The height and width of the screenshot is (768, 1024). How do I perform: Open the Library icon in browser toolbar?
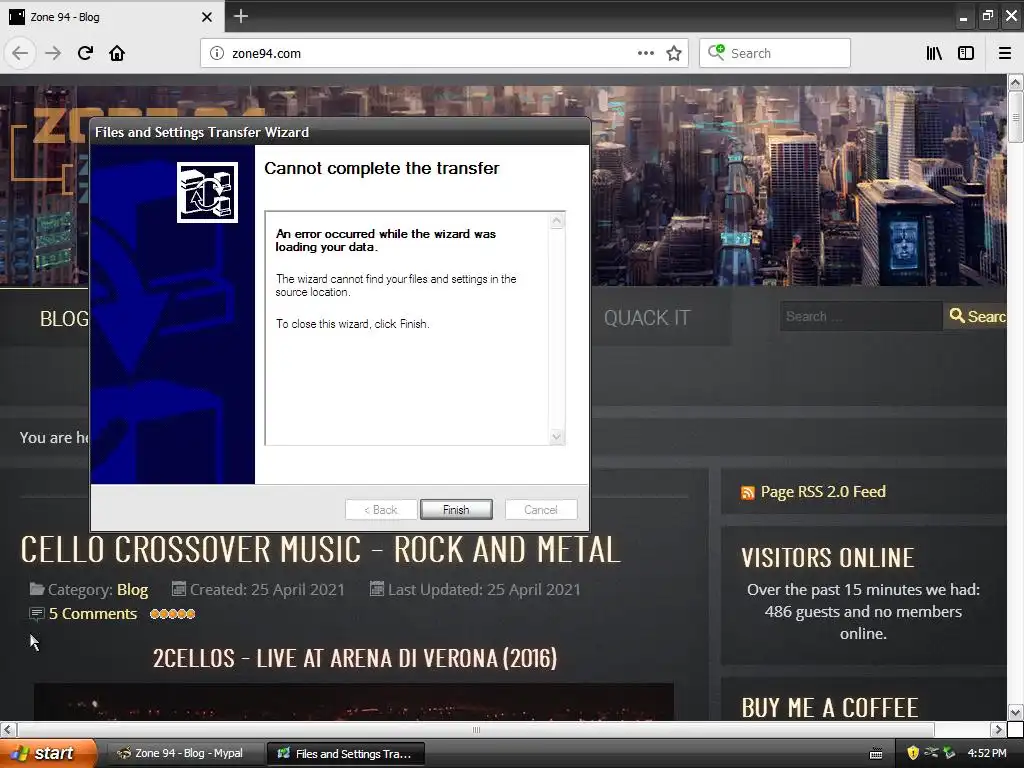click(934, 53)
